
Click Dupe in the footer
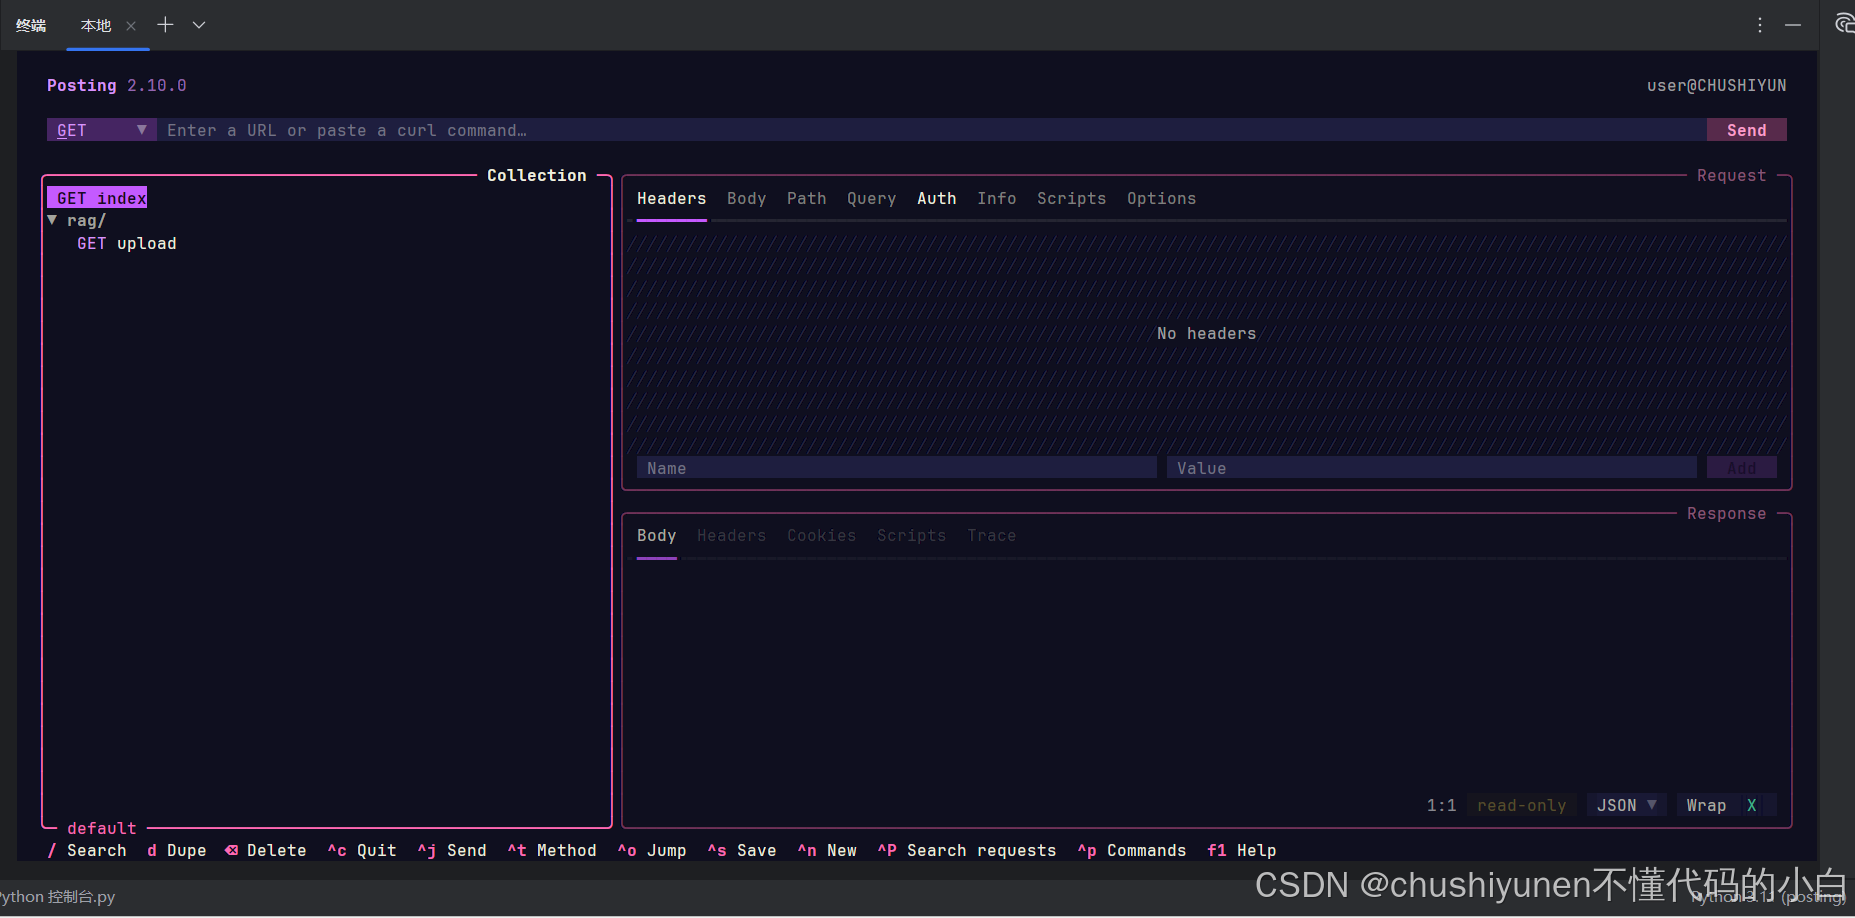[176, 851]
